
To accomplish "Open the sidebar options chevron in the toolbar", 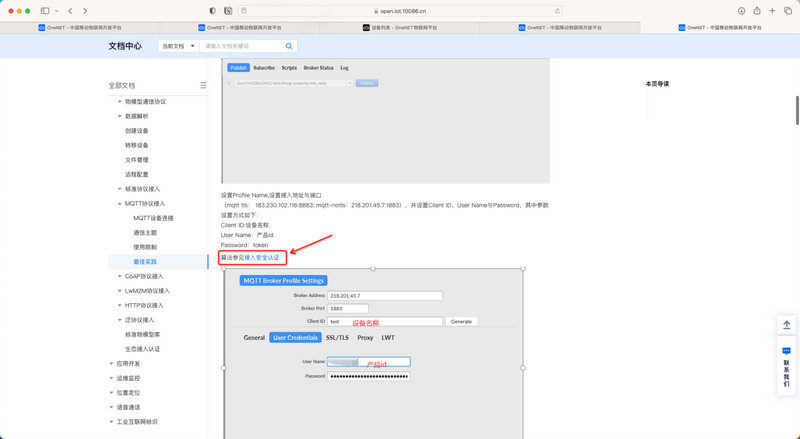I will pos(57,11).
